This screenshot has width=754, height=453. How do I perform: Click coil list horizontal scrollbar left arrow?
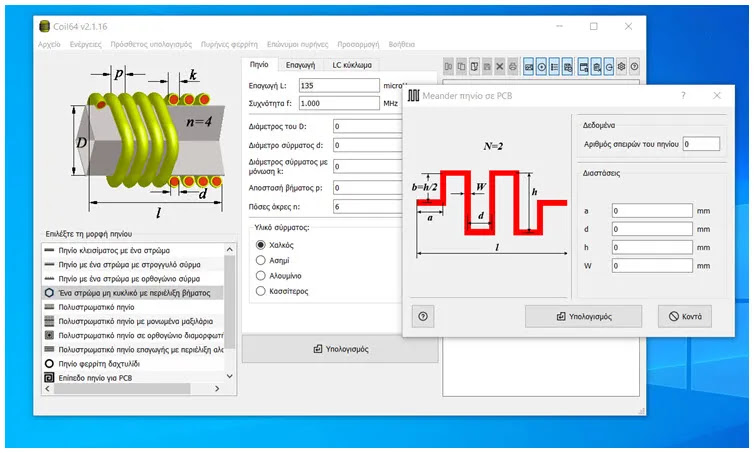pos(48,389)
